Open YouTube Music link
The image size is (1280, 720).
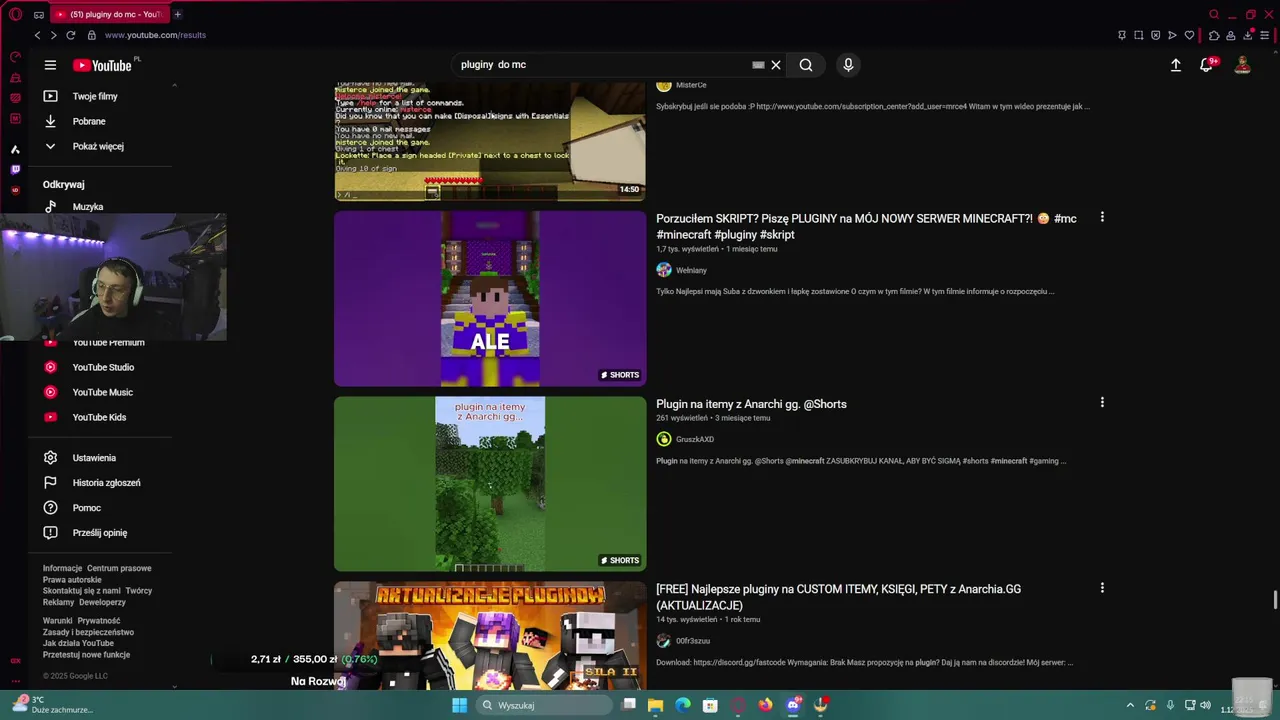pyautogui.click(x=102, y=392)
